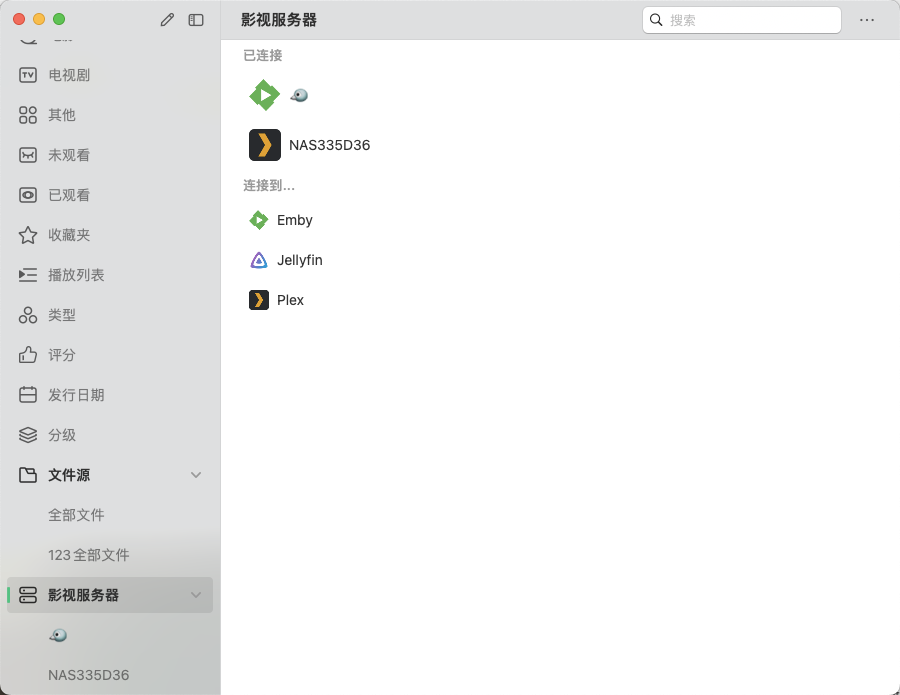The height and width of the screenshot is (695, 900).
Task: Open the bird emoji server in sidebar
Action: click(x=58, y=635)
